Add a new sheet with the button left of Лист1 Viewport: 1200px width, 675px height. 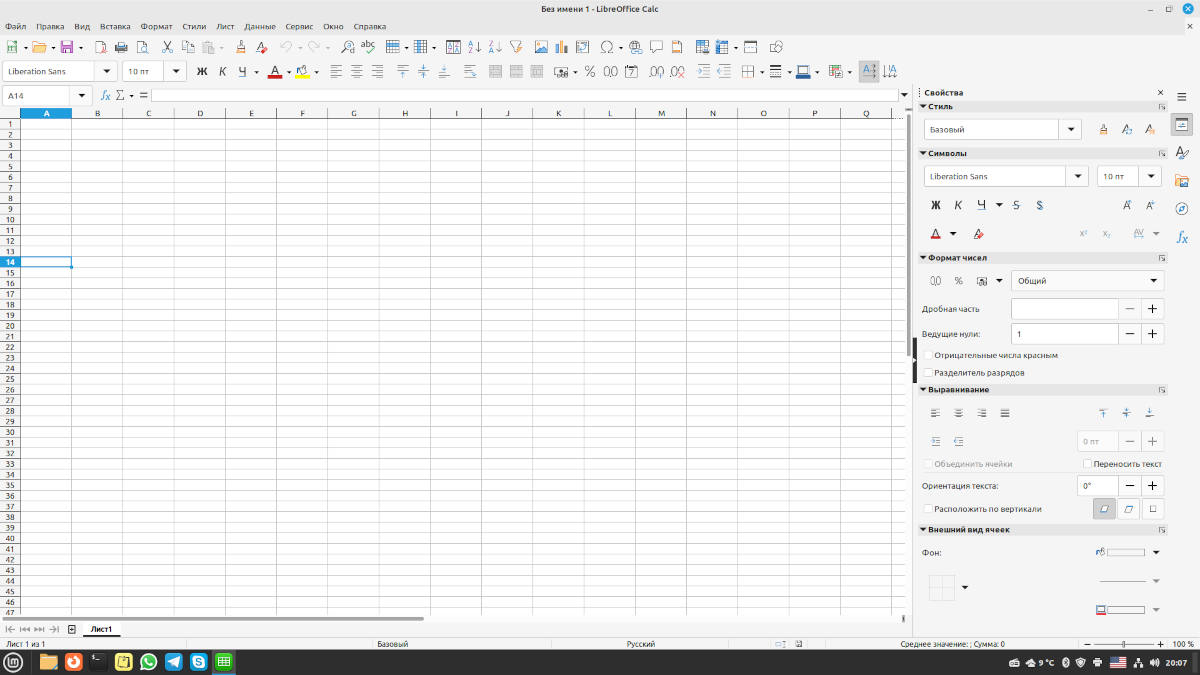[x=72, y=630]
